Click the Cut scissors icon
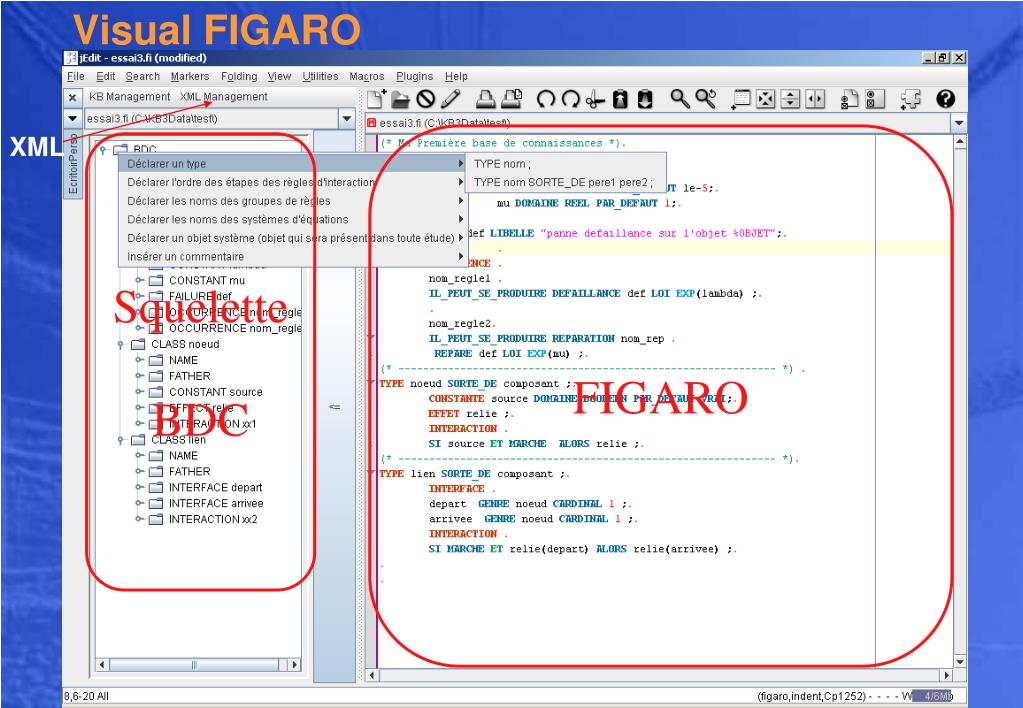 595,99
